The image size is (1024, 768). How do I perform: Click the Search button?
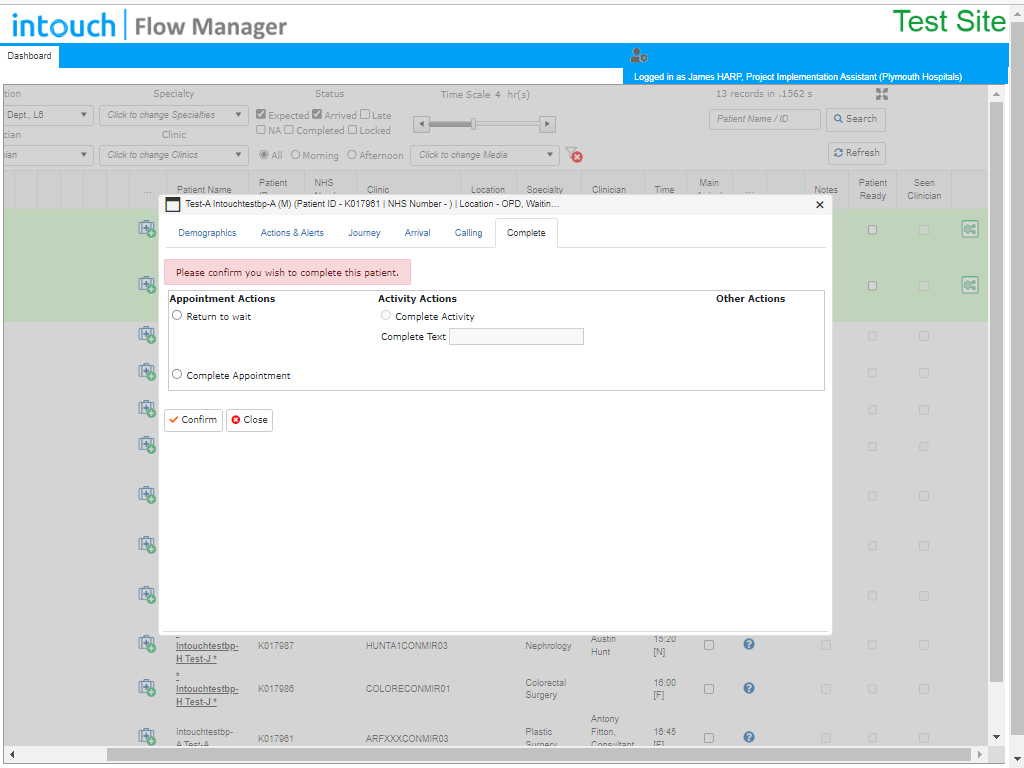(x=856, y=119)
